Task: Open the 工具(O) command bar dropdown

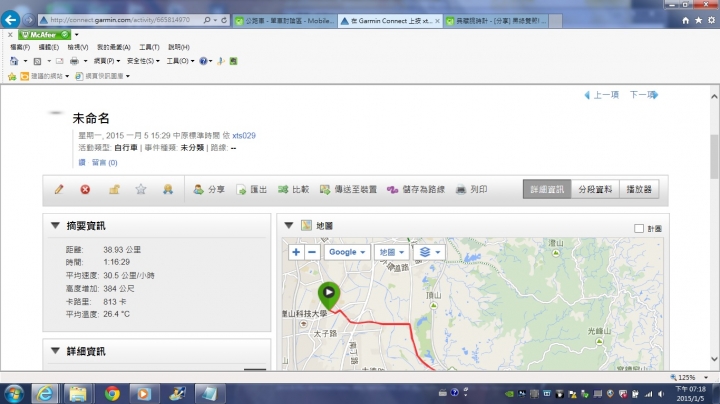Action: (x=180, y=61)
